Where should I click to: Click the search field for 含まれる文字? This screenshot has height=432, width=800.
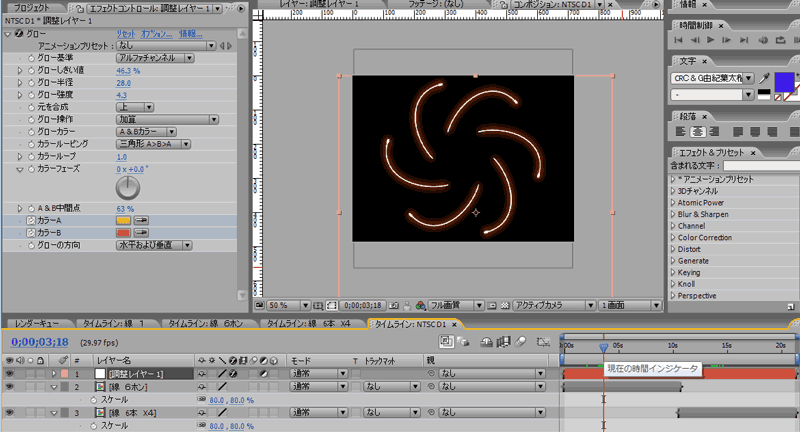click(761, 166)
